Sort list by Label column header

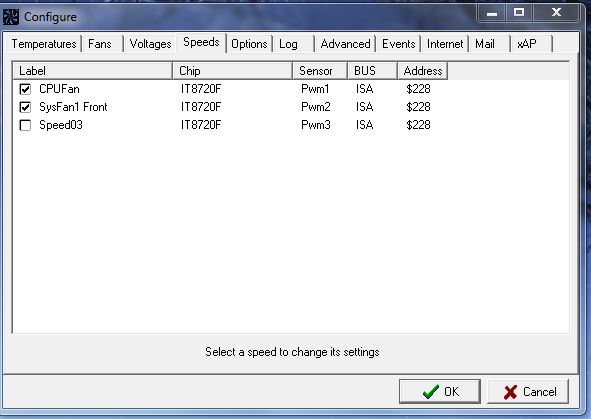click(x=93, y=71)
